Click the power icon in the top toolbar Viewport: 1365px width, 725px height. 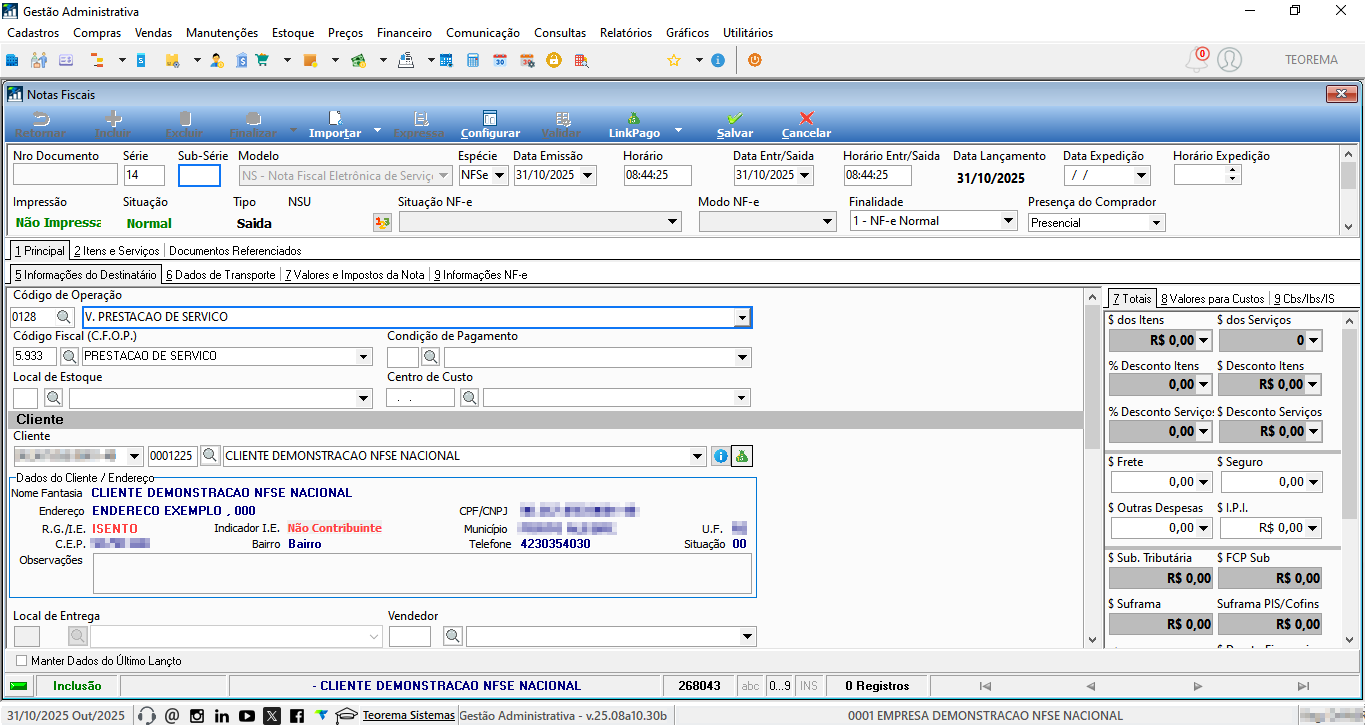[754, 60]
